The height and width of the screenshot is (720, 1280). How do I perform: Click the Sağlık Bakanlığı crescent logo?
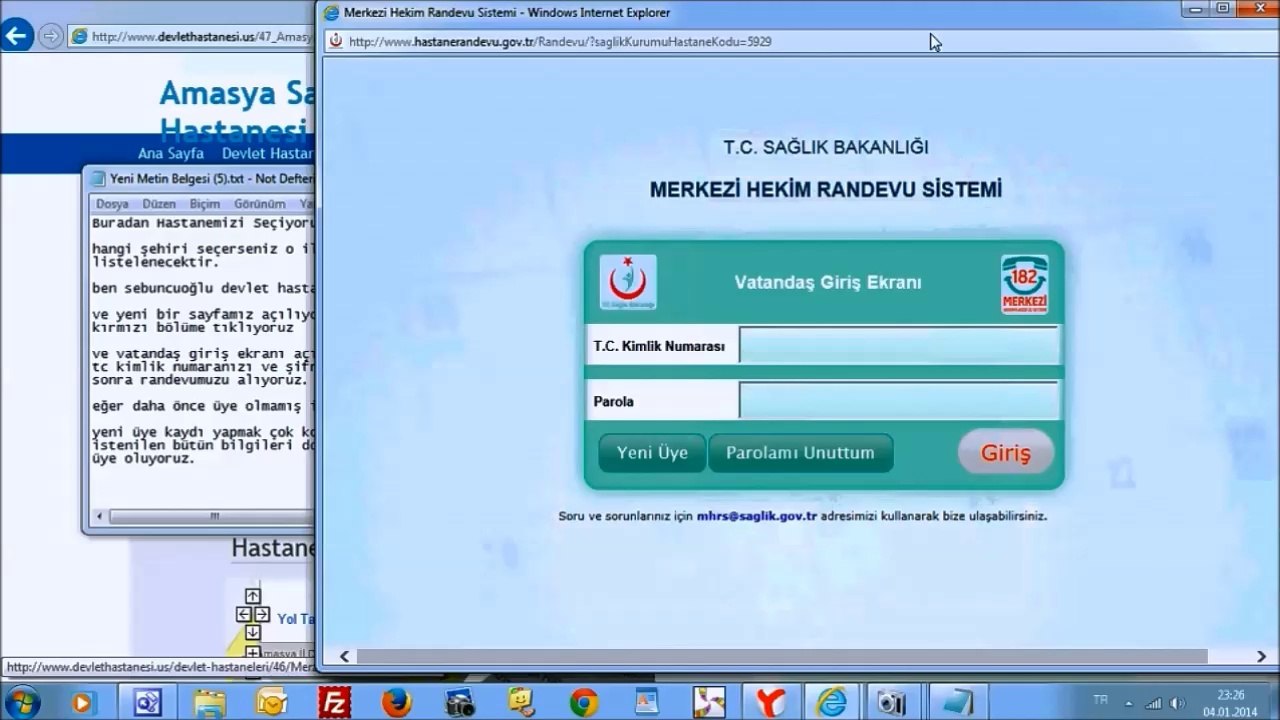[x=628, y=282]
